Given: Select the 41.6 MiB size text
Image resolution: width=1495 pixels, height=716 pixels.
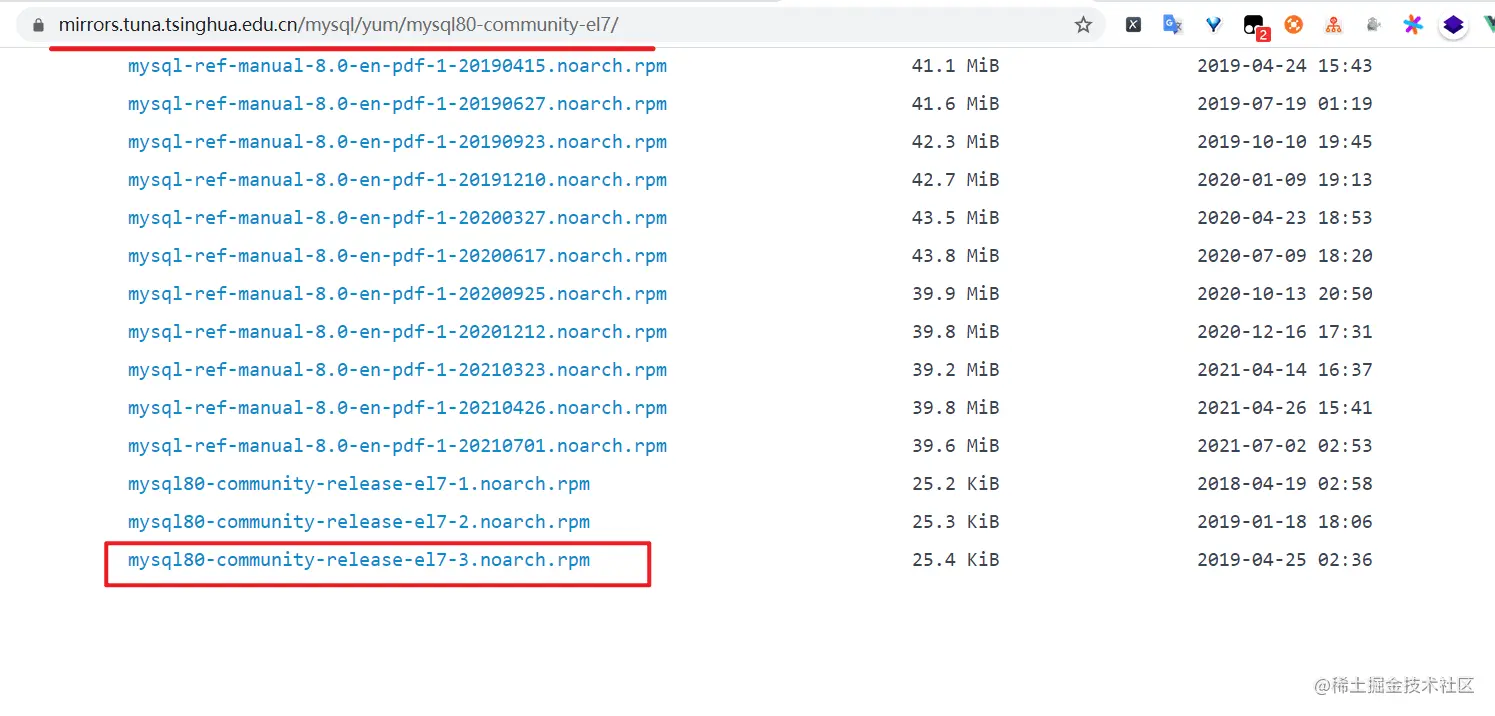Looking at the screenshot, I should [x=955, y=104].
